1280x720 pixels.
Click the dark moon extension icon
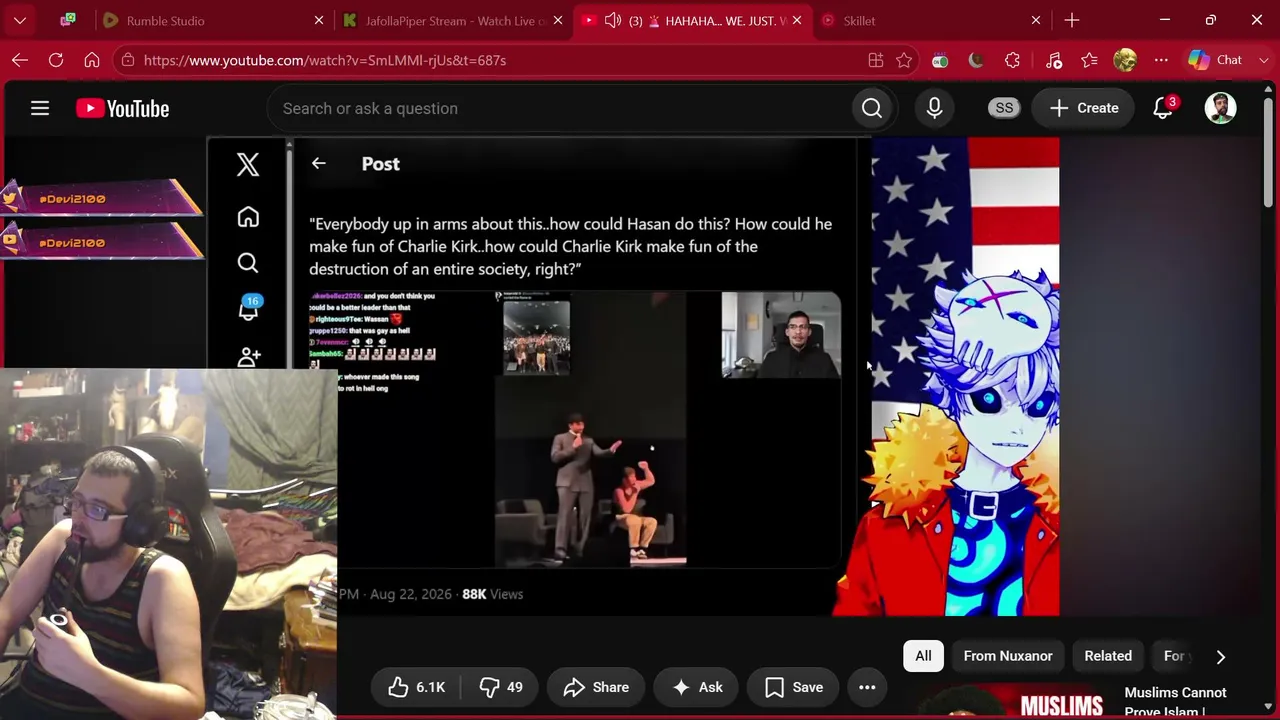coord(976,60)
